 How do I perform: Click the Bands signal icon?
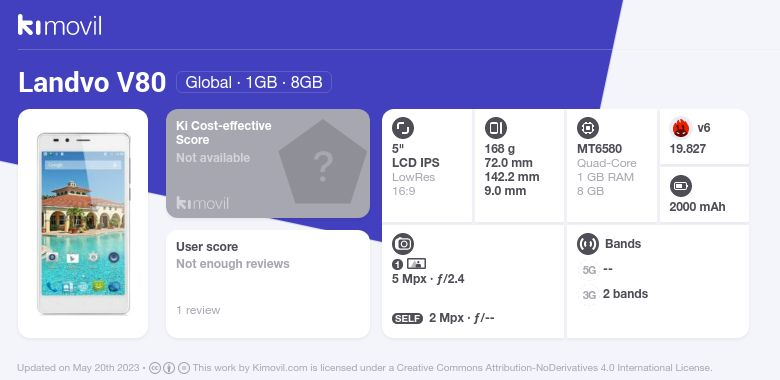click(x=588, y=244)
